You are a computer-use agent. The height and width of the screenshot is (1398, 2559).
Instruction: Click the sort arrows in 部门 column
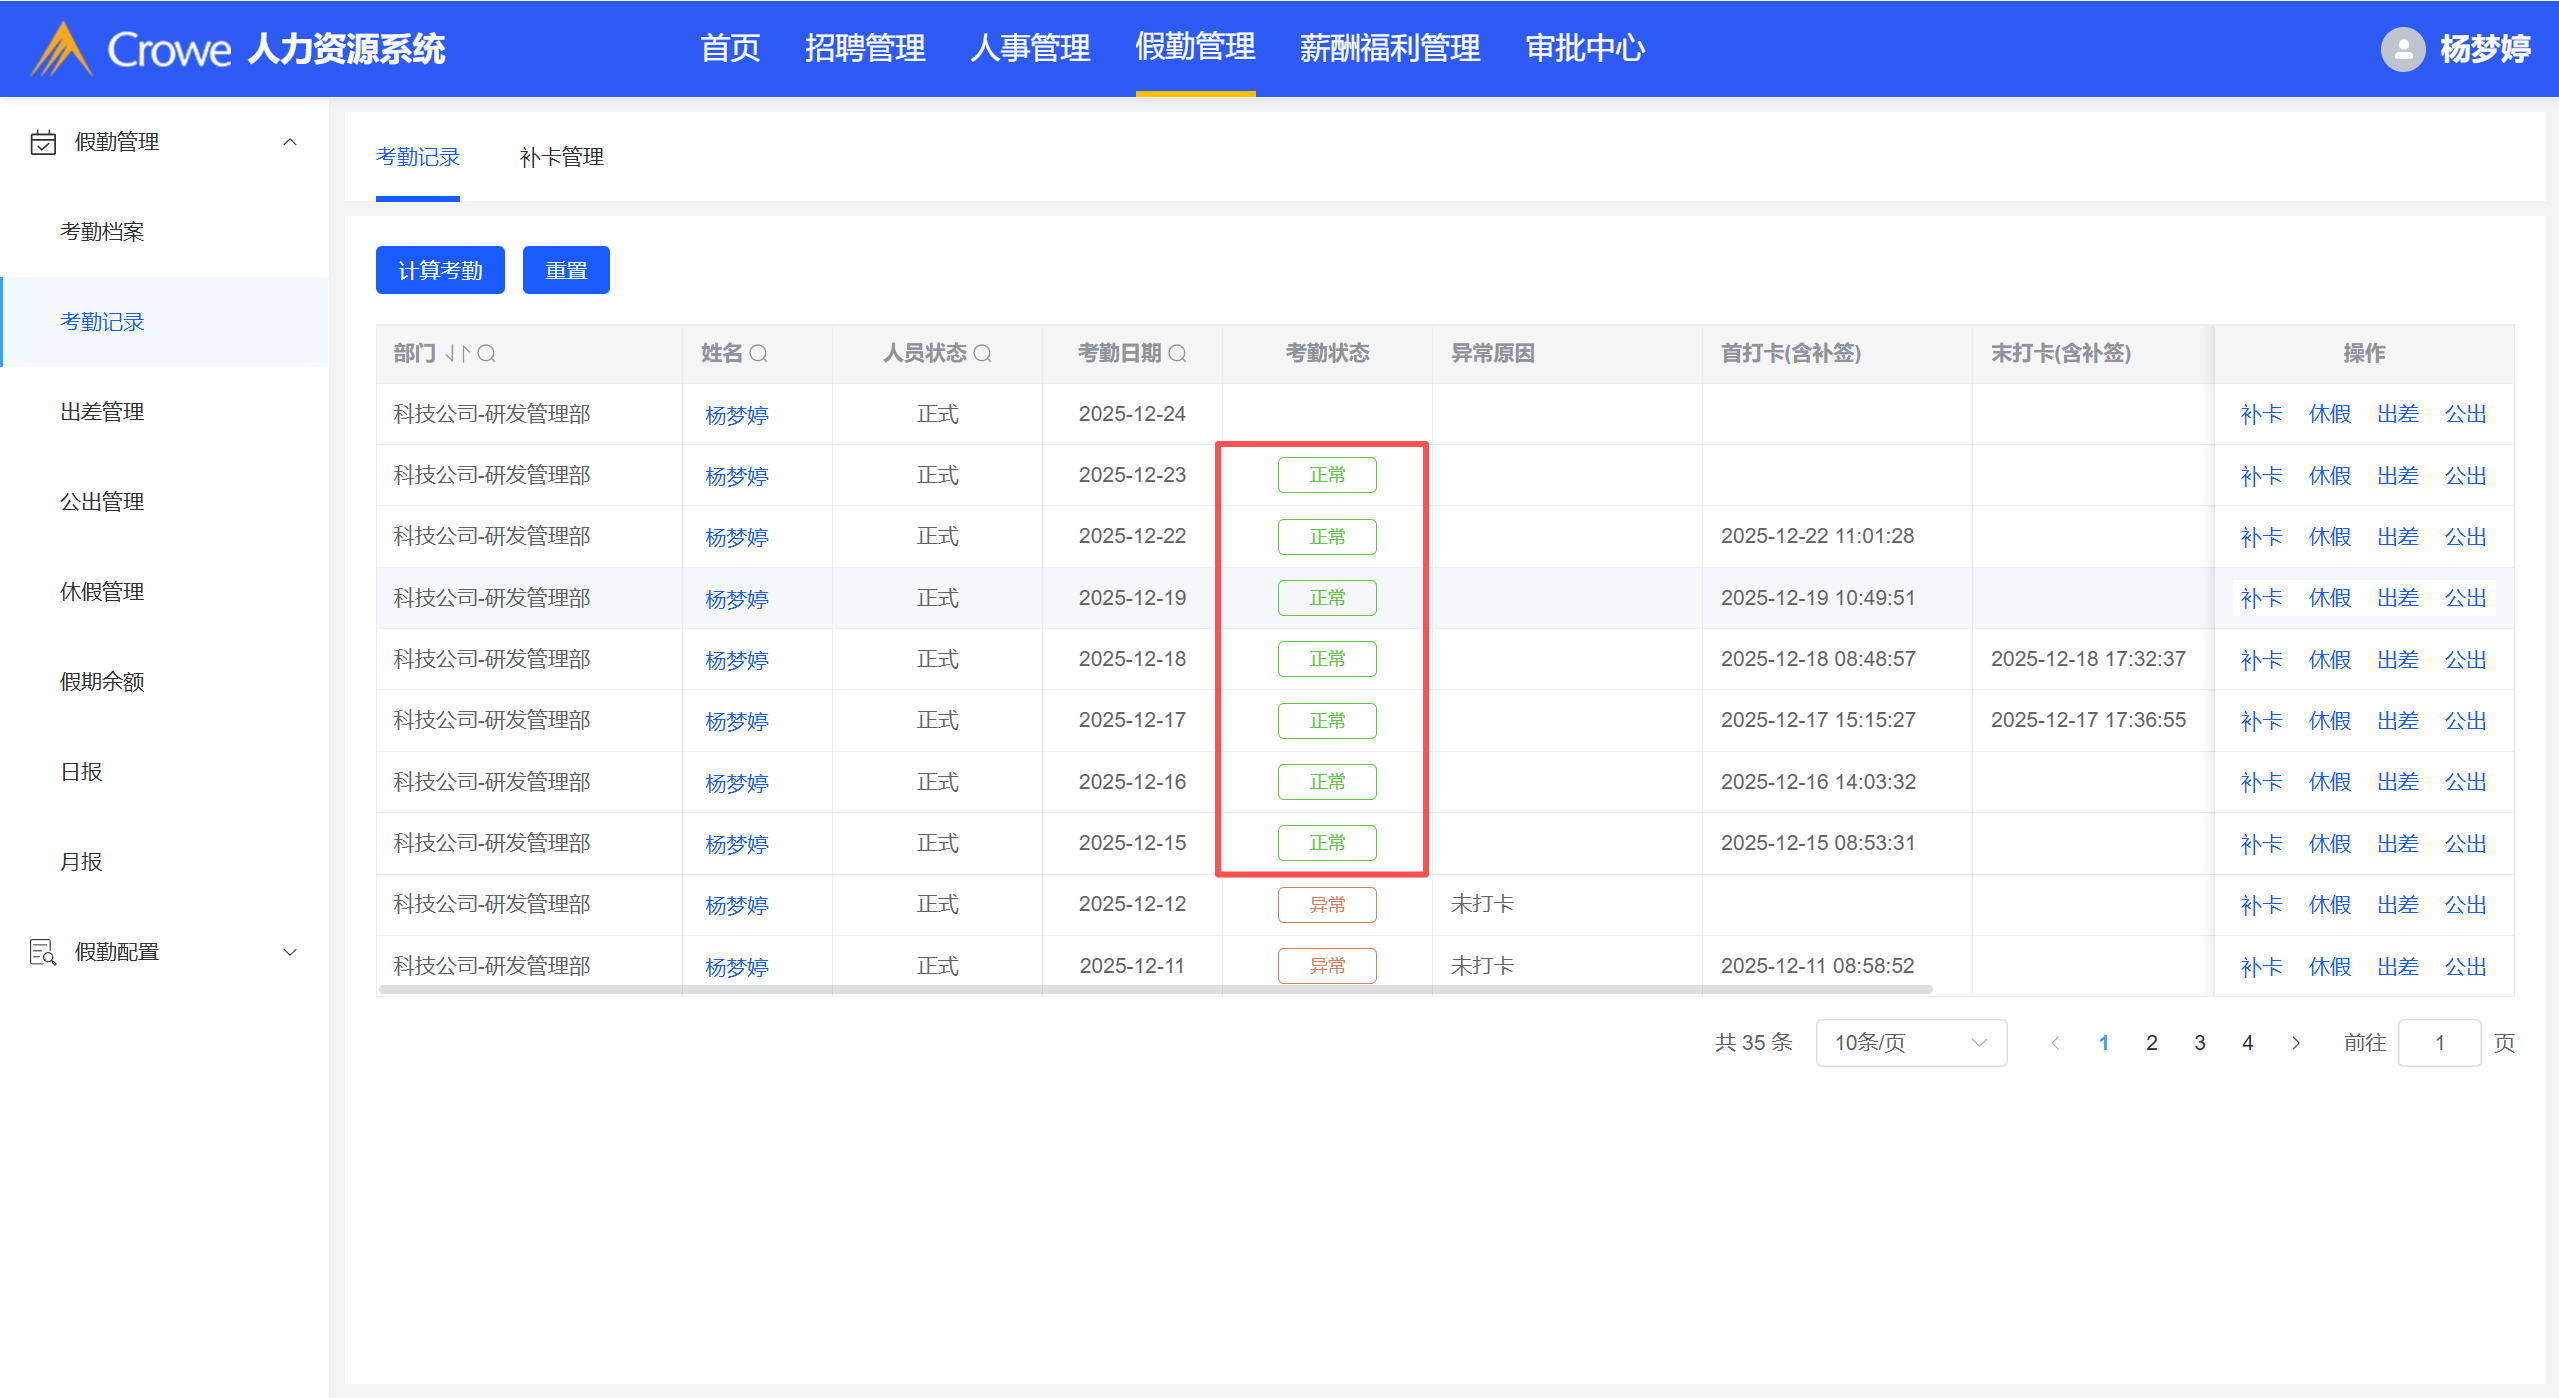(457, 353)
